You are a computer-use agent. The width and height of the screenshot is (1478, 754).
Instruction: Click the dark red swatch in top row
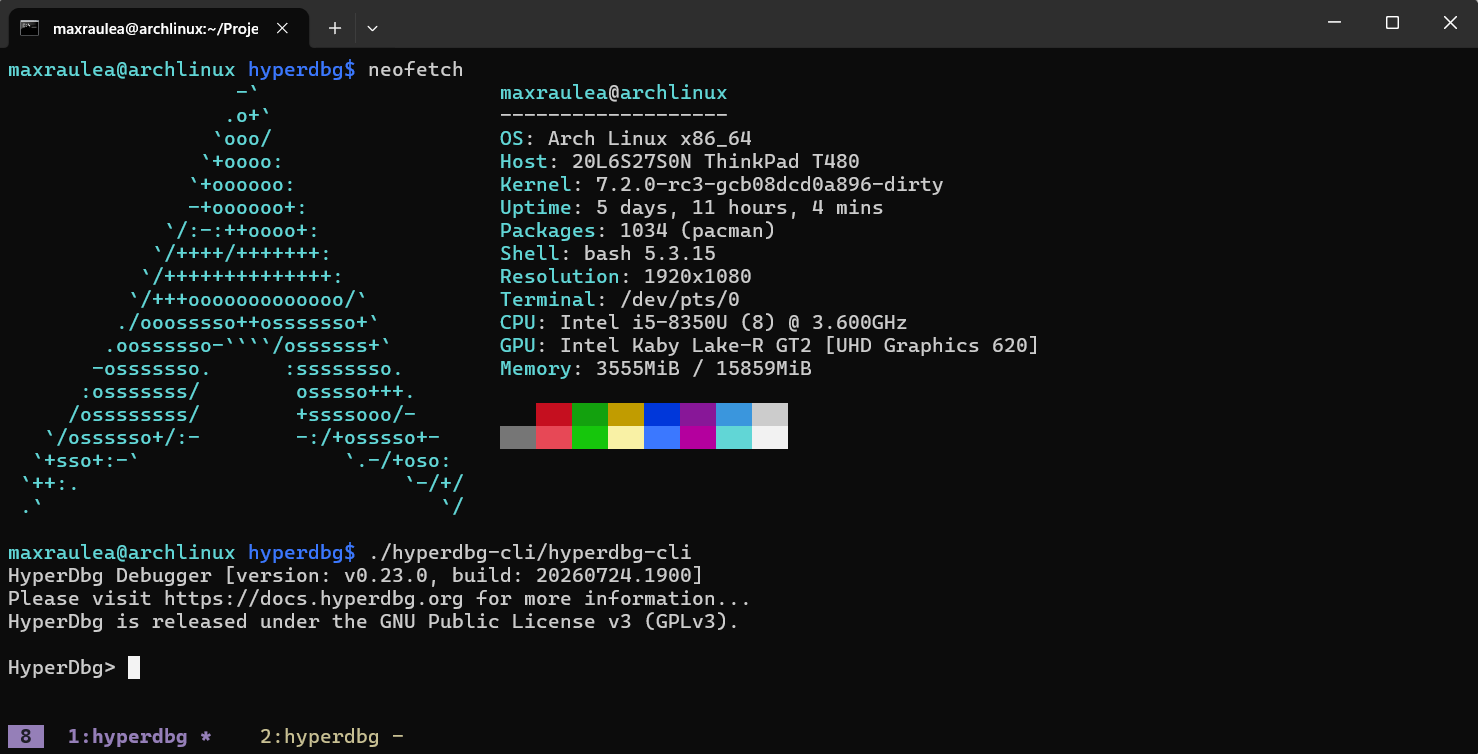click(x=554, y=415)
